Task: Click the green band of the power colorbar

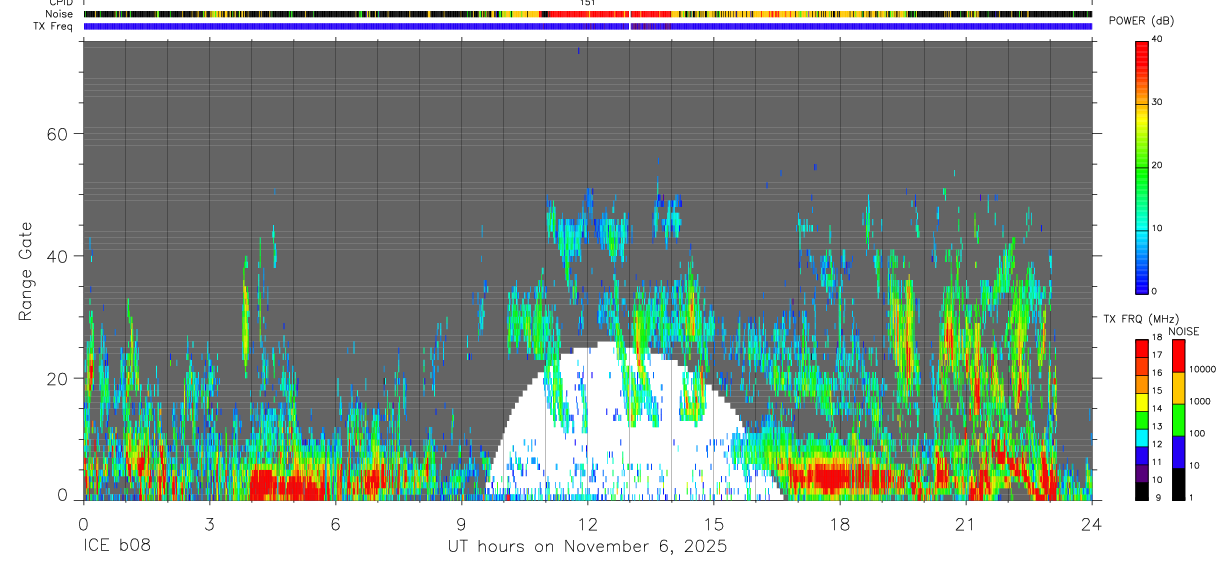Action: [1142, 165]
